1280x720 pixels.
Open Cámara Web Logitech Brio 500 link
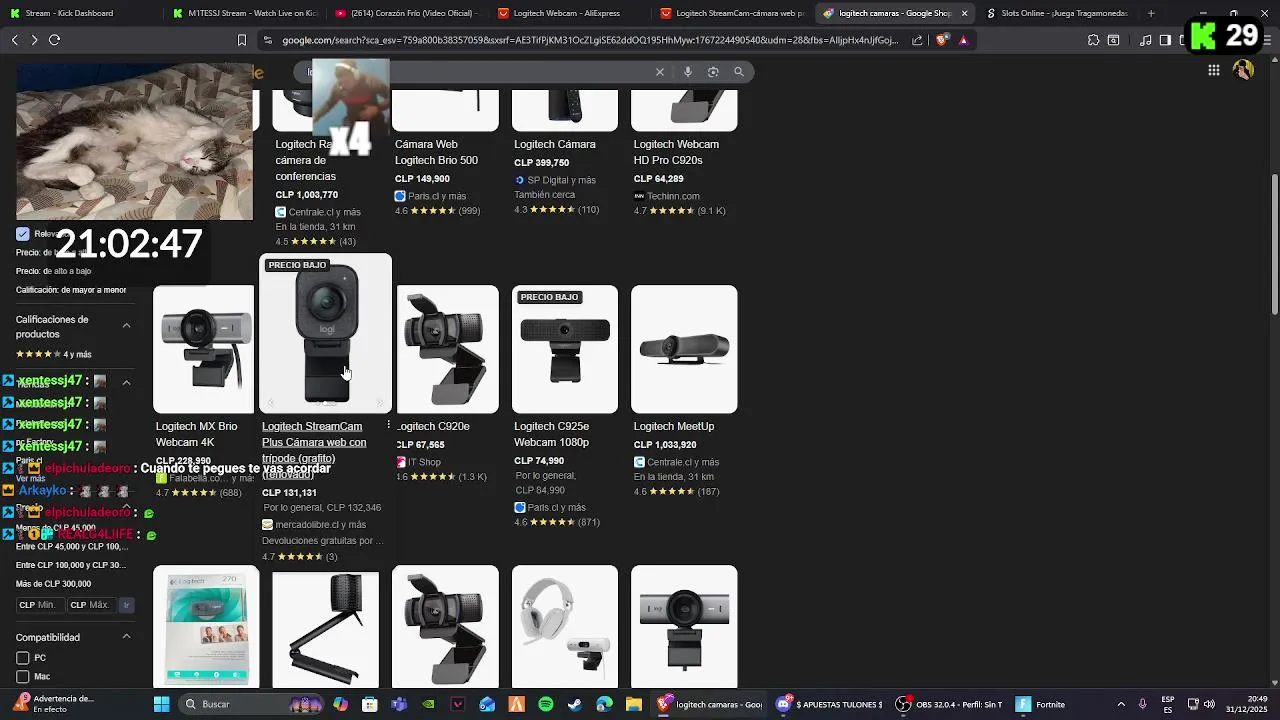436,152
